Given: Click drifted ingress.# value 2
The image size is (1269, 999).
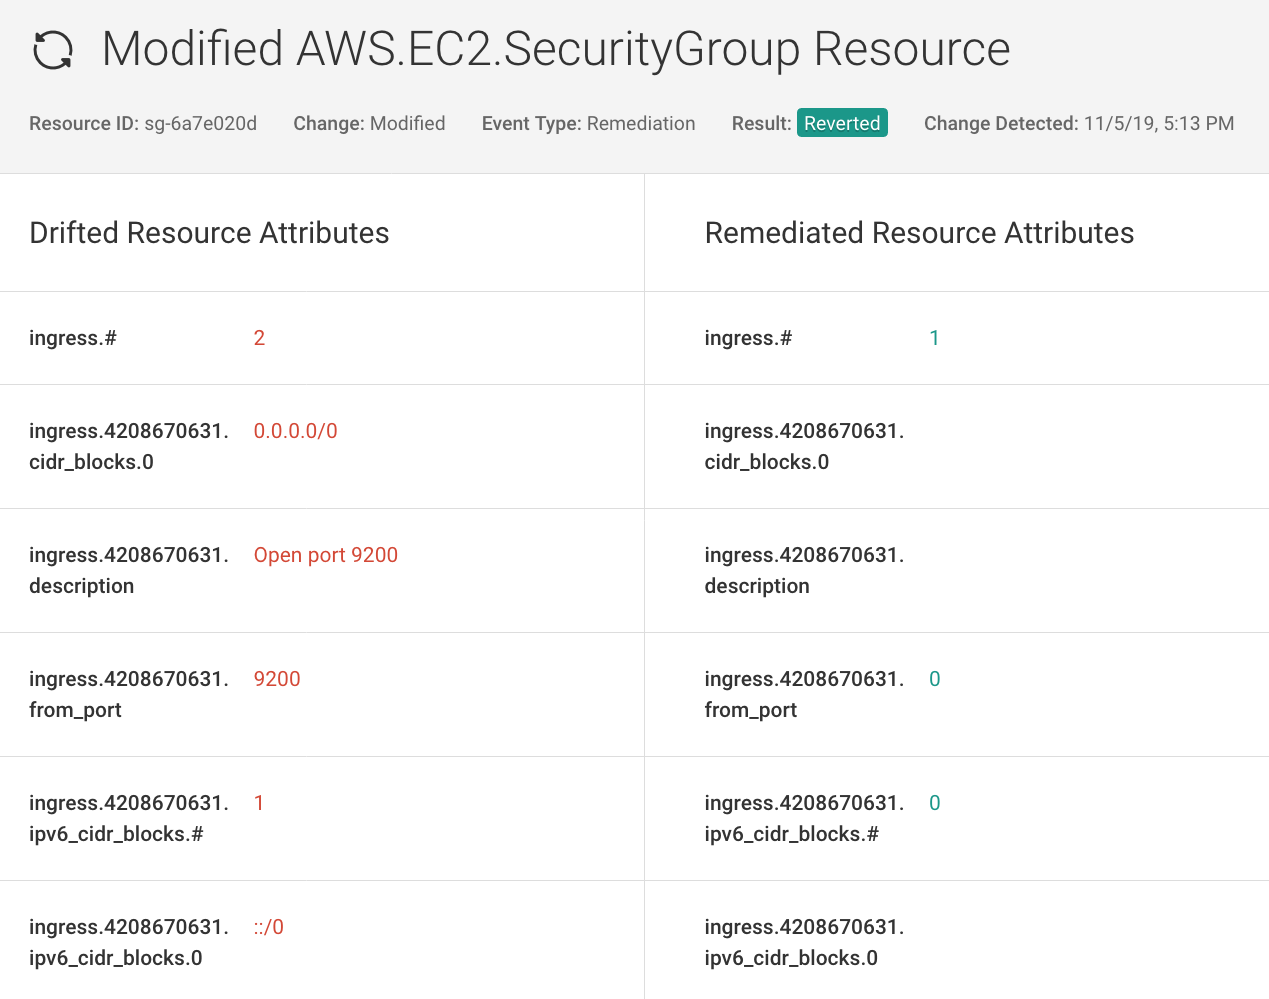Looking at the screenshot, I should click(x=259, y=338).
